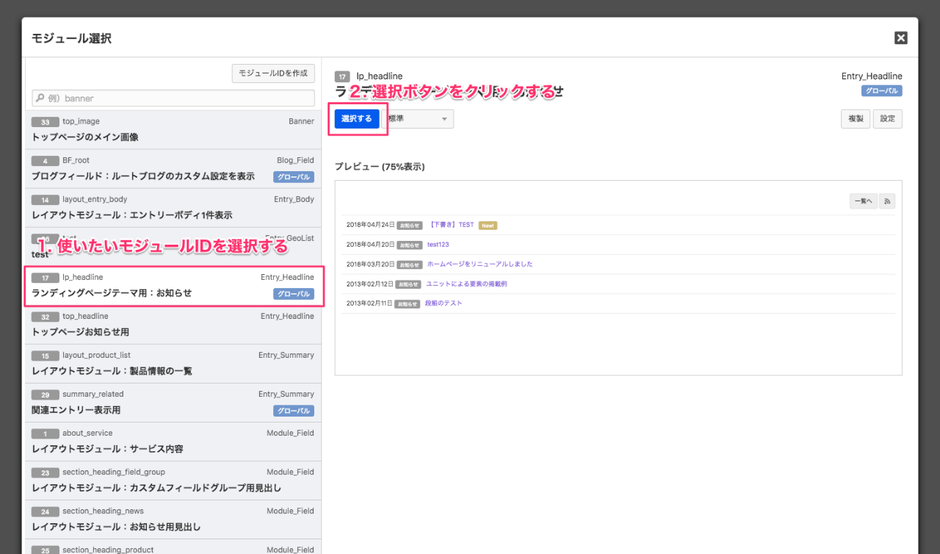Open the ホームページをリニューアルしました link
Screen dimensions: 940x554
coord(480,264)
